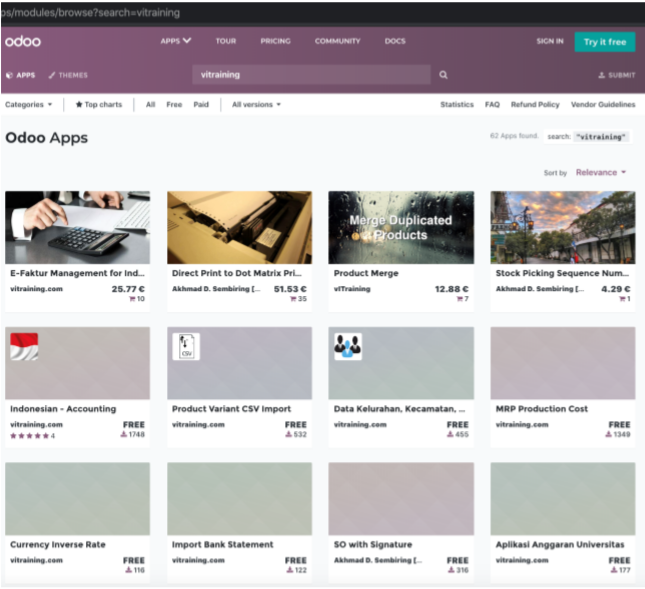Open the FAQ link

coord(492,104)
